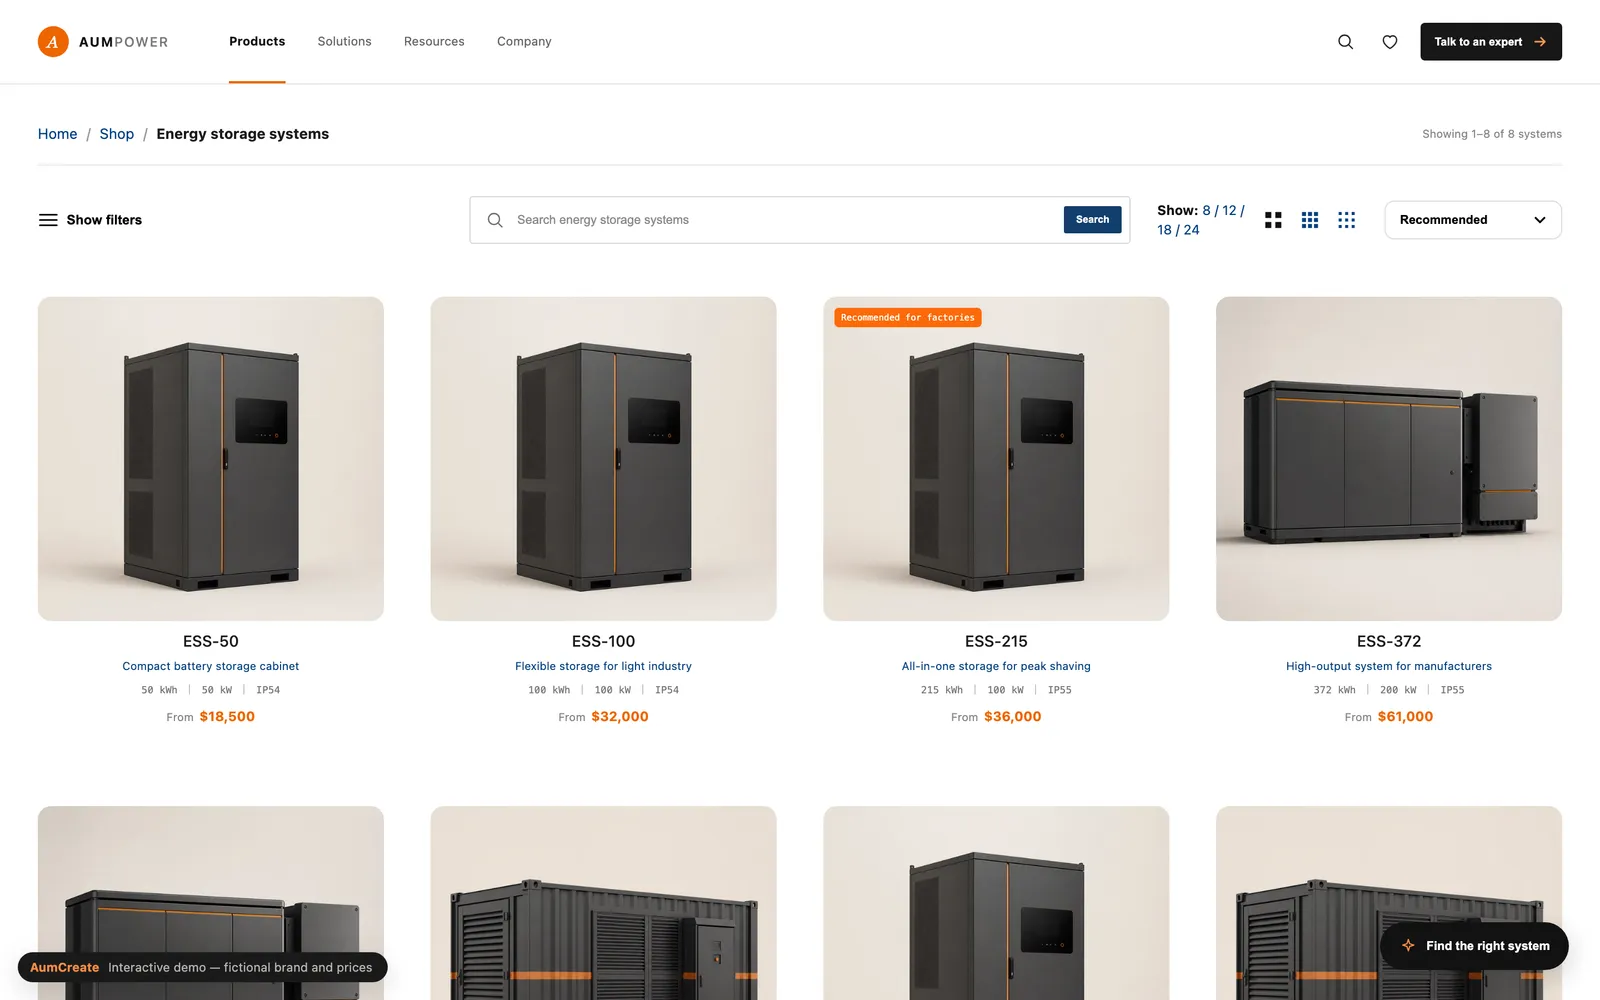Open the Solutions menu
The image size is (1600, 1000).
(x=345, y=42)
